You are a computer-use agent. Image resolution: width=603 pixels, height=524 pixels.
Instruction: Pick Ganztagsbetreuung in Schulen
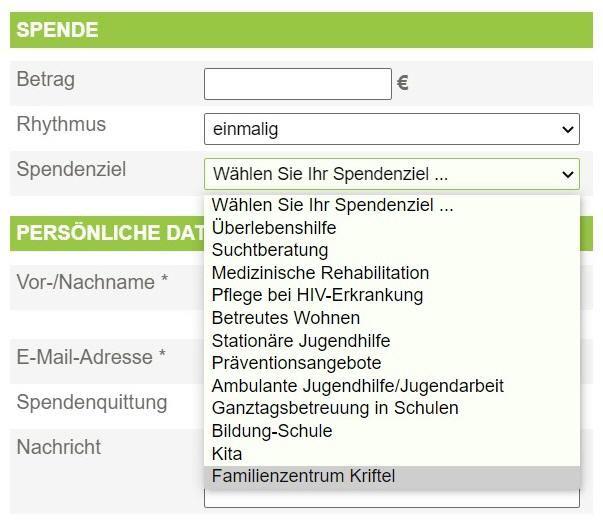[335, 408]
